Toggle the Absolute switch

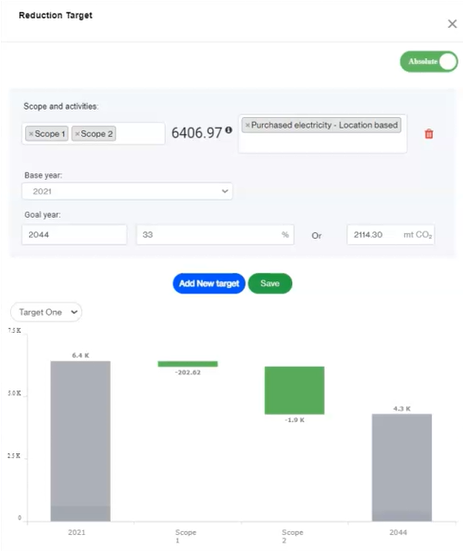pos(429,61)
